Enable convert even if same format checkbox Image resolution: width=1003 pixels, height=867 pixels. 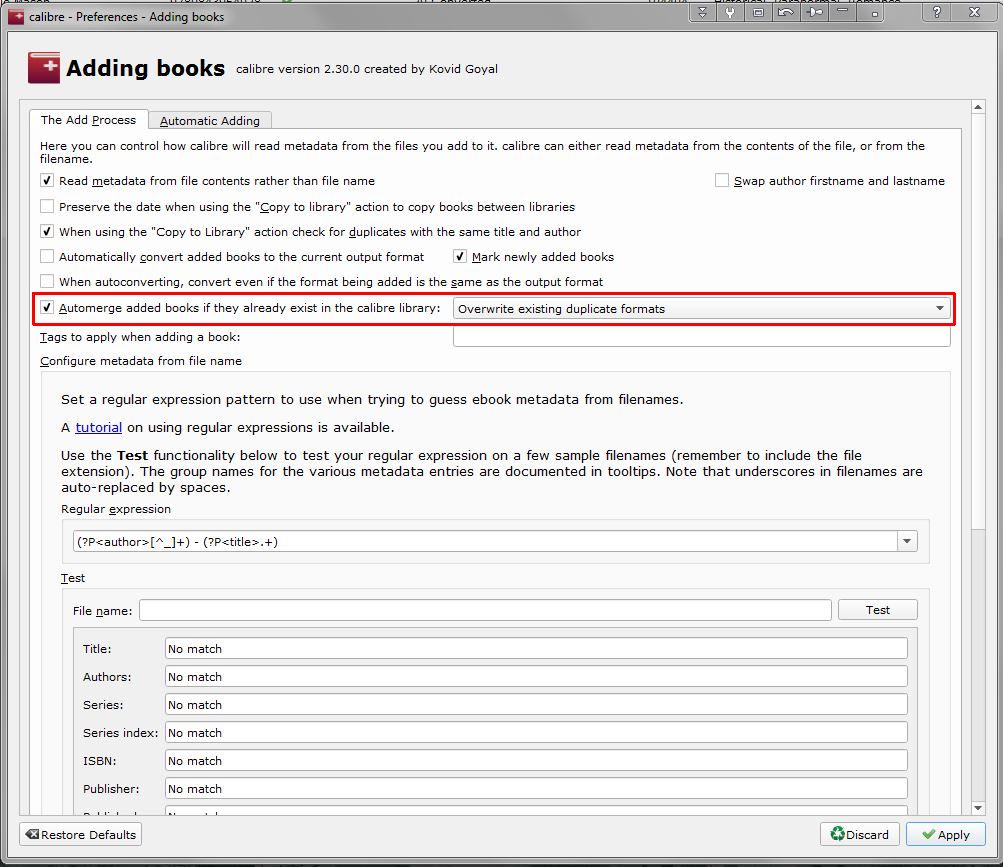click(47, 282)
